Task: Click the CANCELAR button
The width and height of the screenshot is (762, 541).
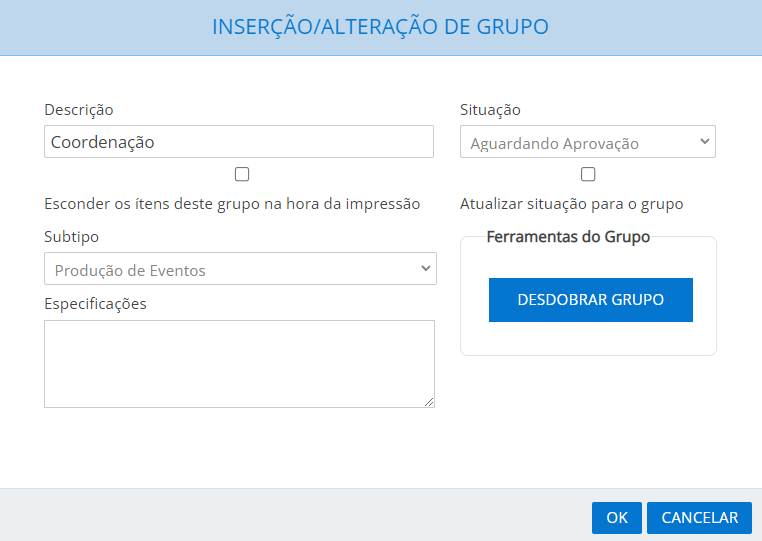Action: [699, 518]
